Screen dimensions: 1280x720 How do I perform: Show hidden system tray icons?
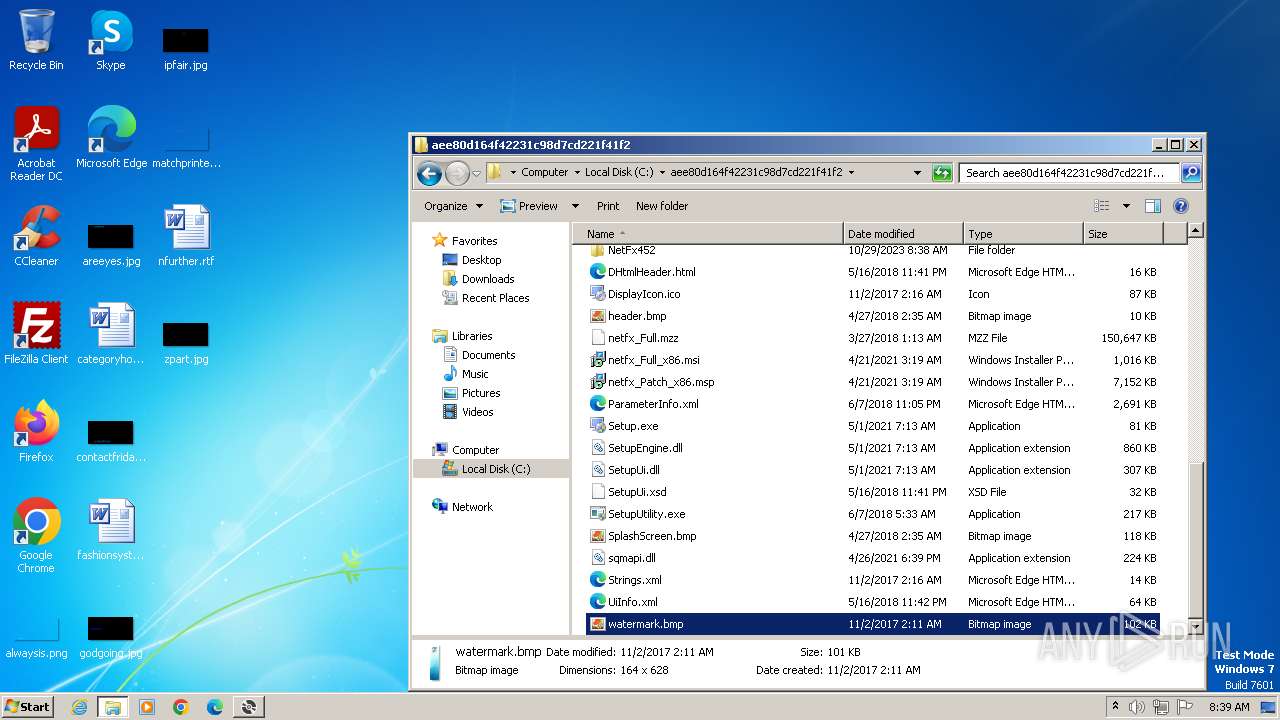1116,707
